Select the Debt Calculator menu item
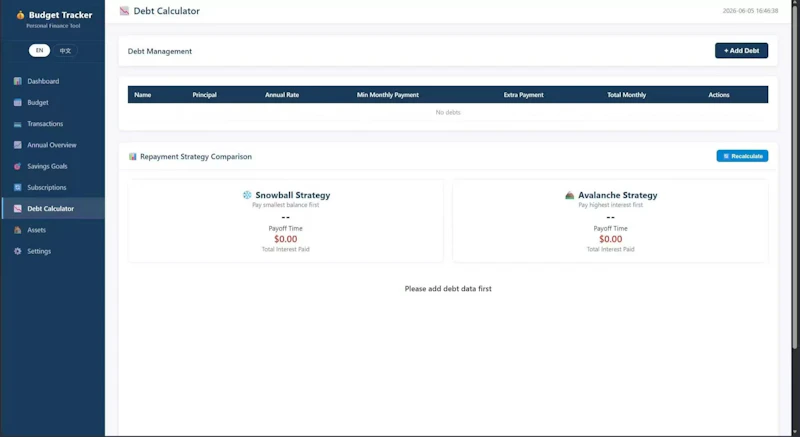Viewport: 800px width, 437px height. (x=53, y=209)
